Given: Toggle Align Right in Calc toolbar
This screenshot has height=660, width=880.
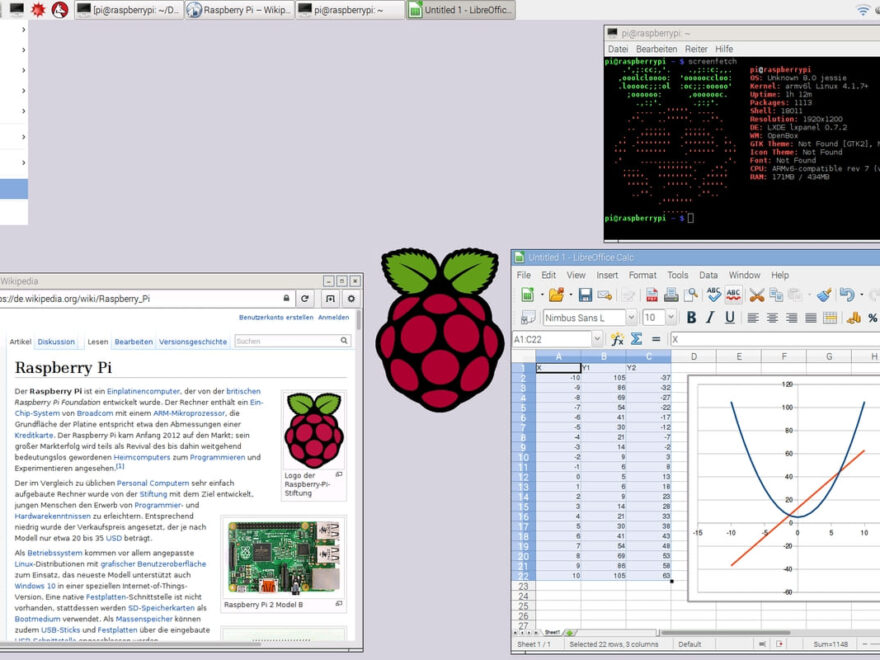Looking at the screenshot, I should pyautogui.click(x=791, y=318).
